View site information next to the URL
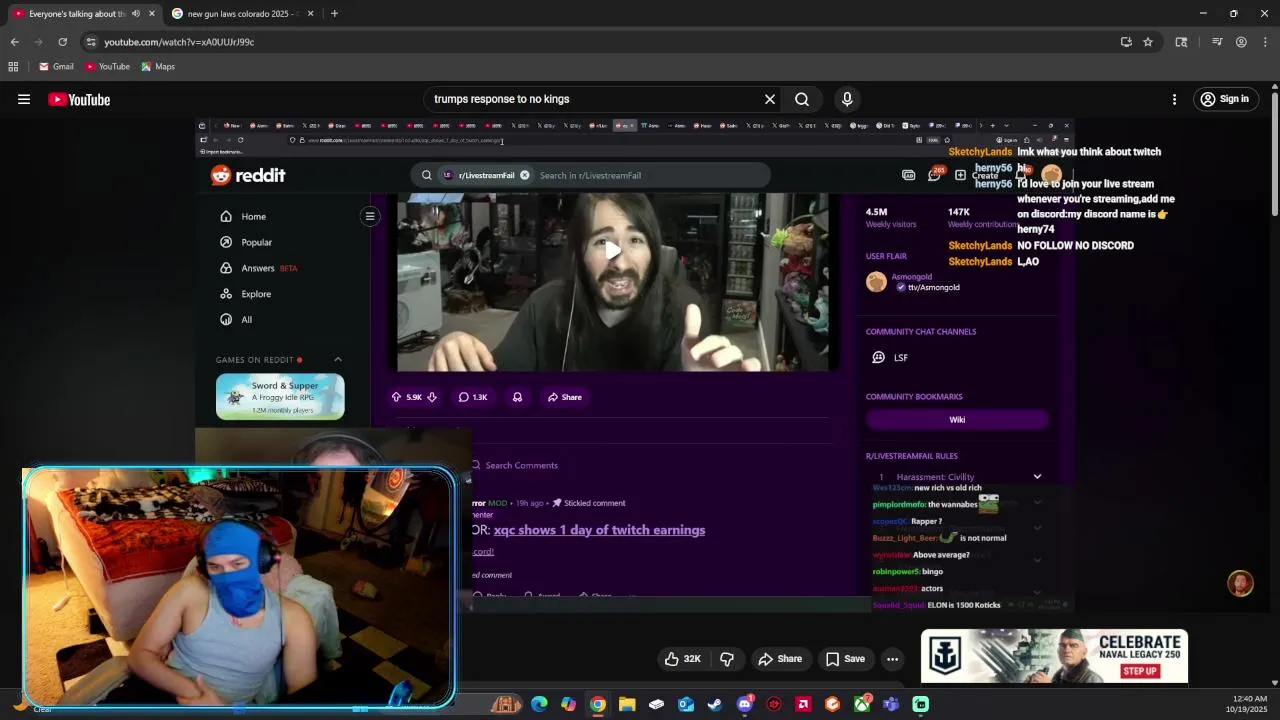This screenshot has height=720, width=1280. tap(91, 42)
